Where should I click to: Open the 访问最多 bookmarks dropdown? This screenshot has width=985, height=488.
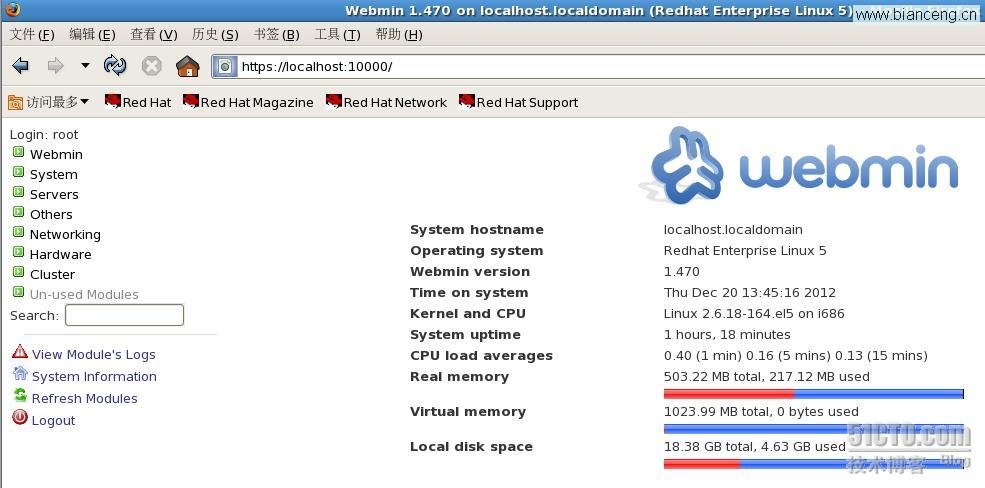49,102
